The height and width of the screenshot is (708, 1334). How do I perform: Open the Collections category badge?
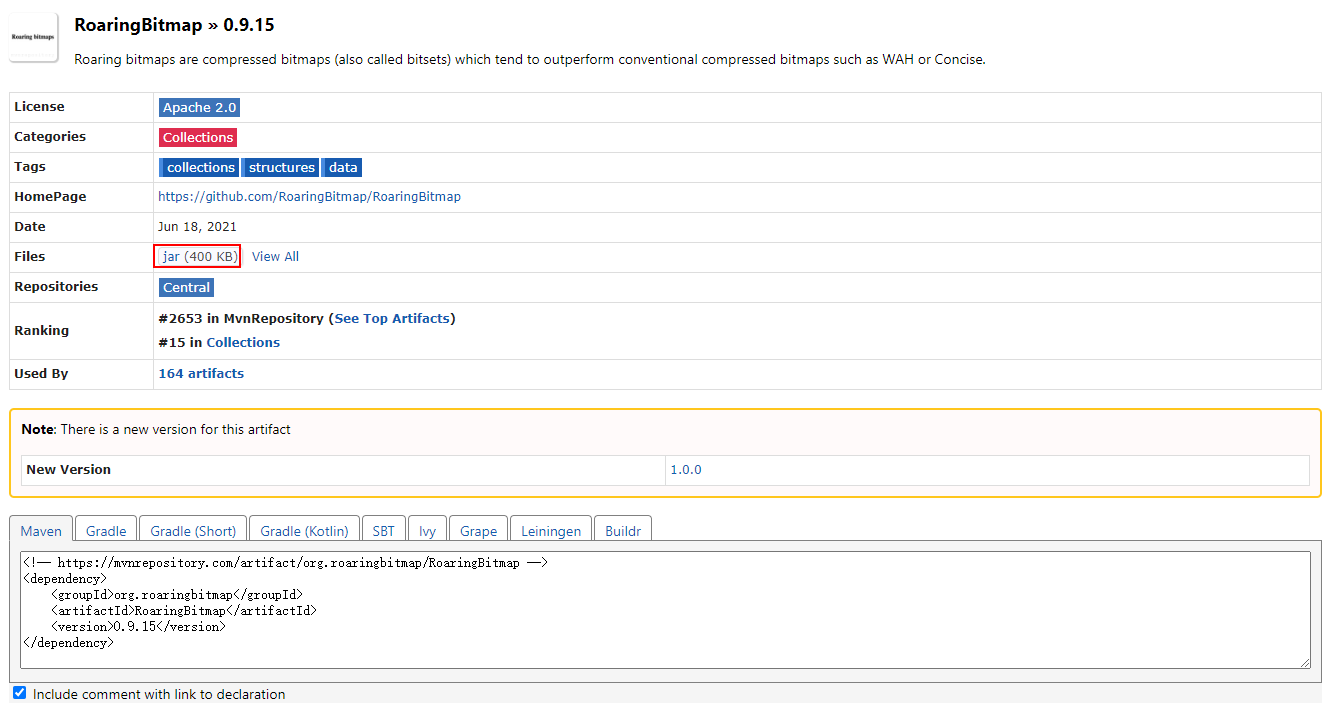(198, 137)
